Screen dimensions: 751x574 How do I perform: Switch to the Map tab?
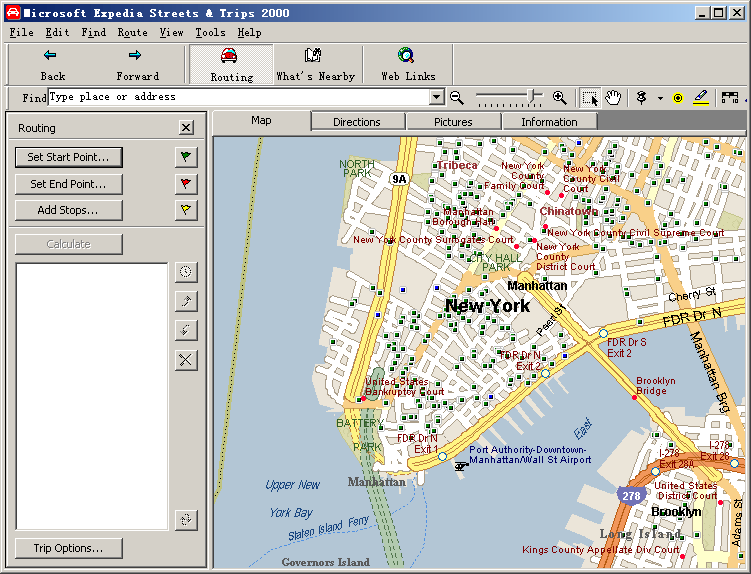point(261,121)
